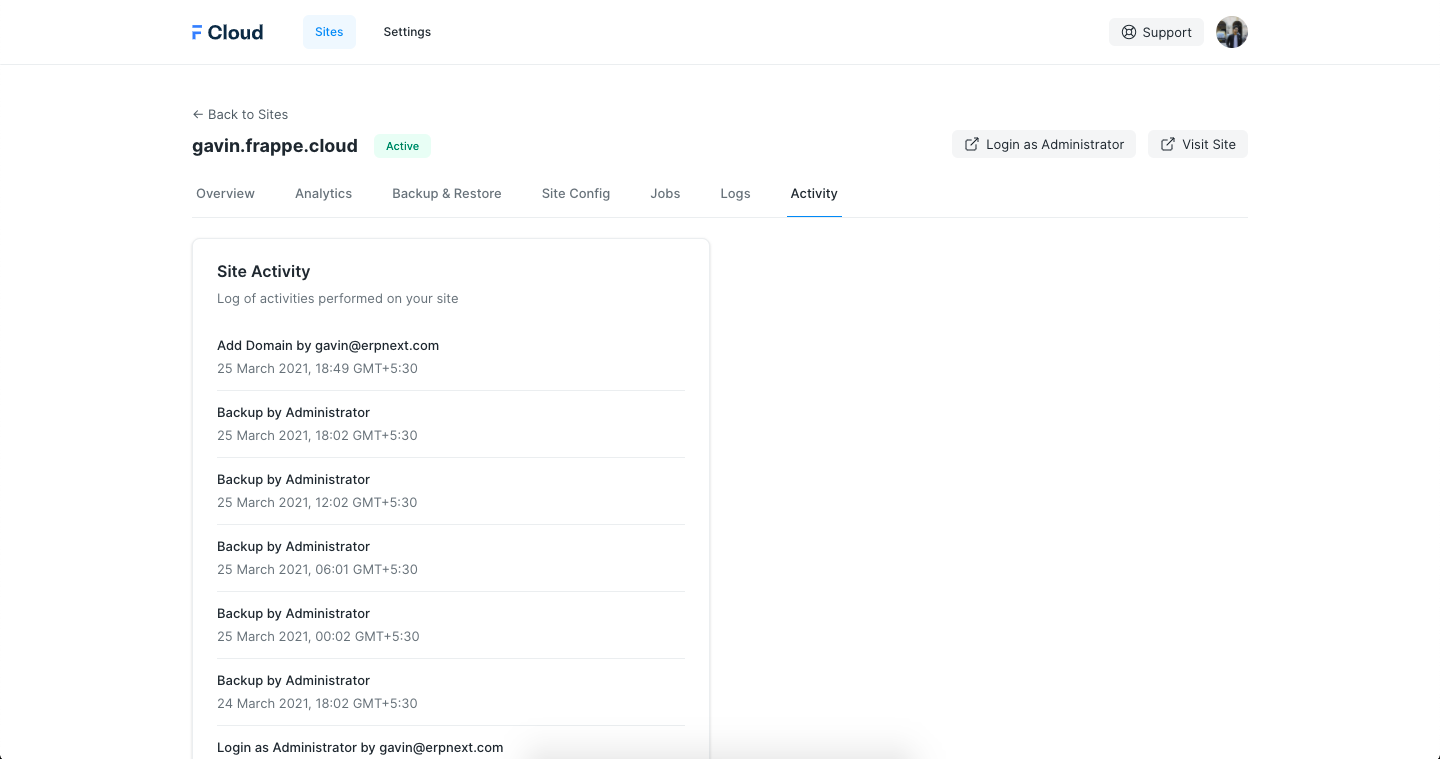Click the Active status badge
Screen dimensions: 1440x759
pyautogui.click(x=402, y=146)
